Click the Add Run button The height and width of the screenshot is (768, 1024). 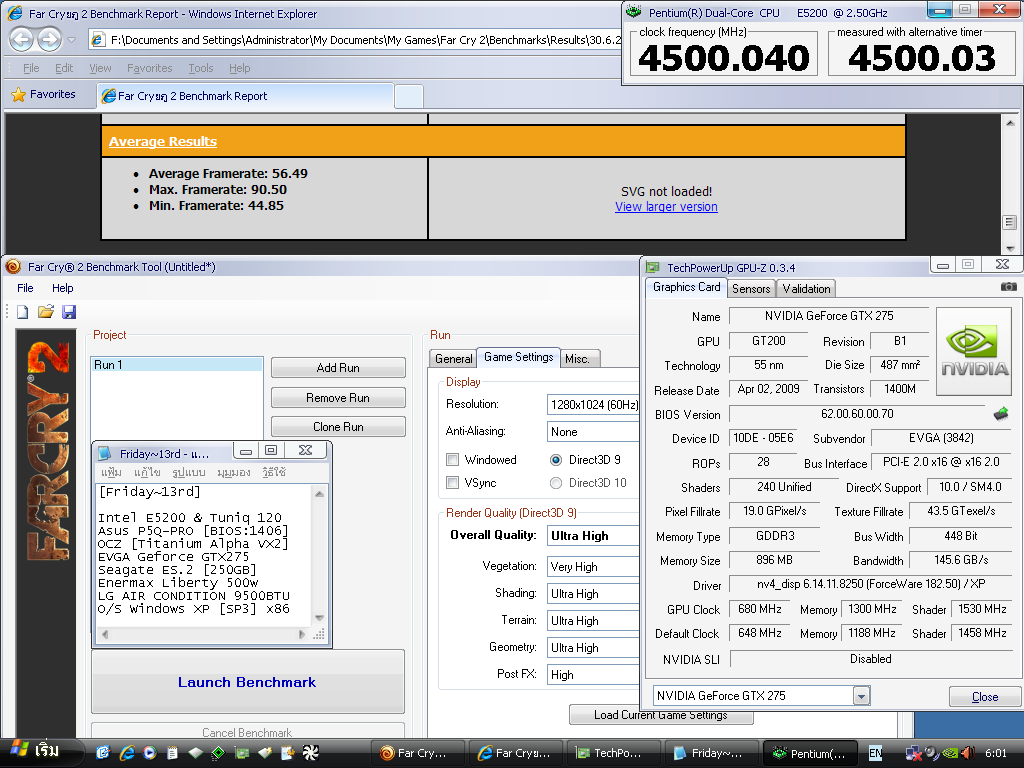[338, 368]
